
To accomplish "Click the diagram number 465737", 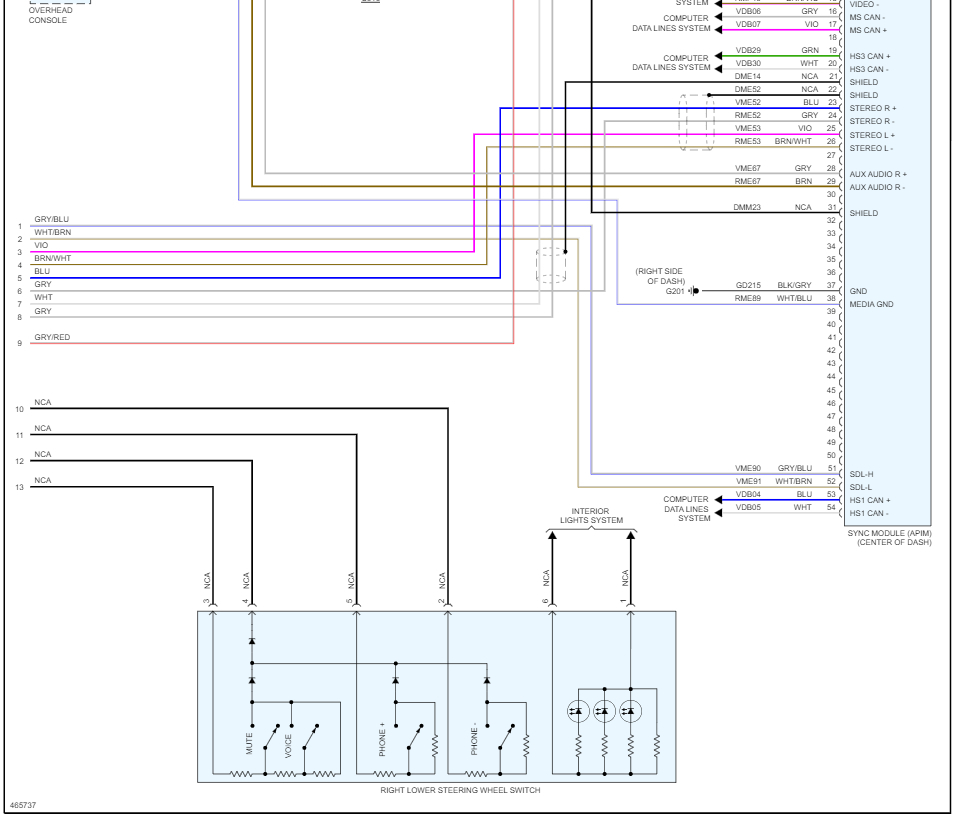I will [x=23, y=805].
